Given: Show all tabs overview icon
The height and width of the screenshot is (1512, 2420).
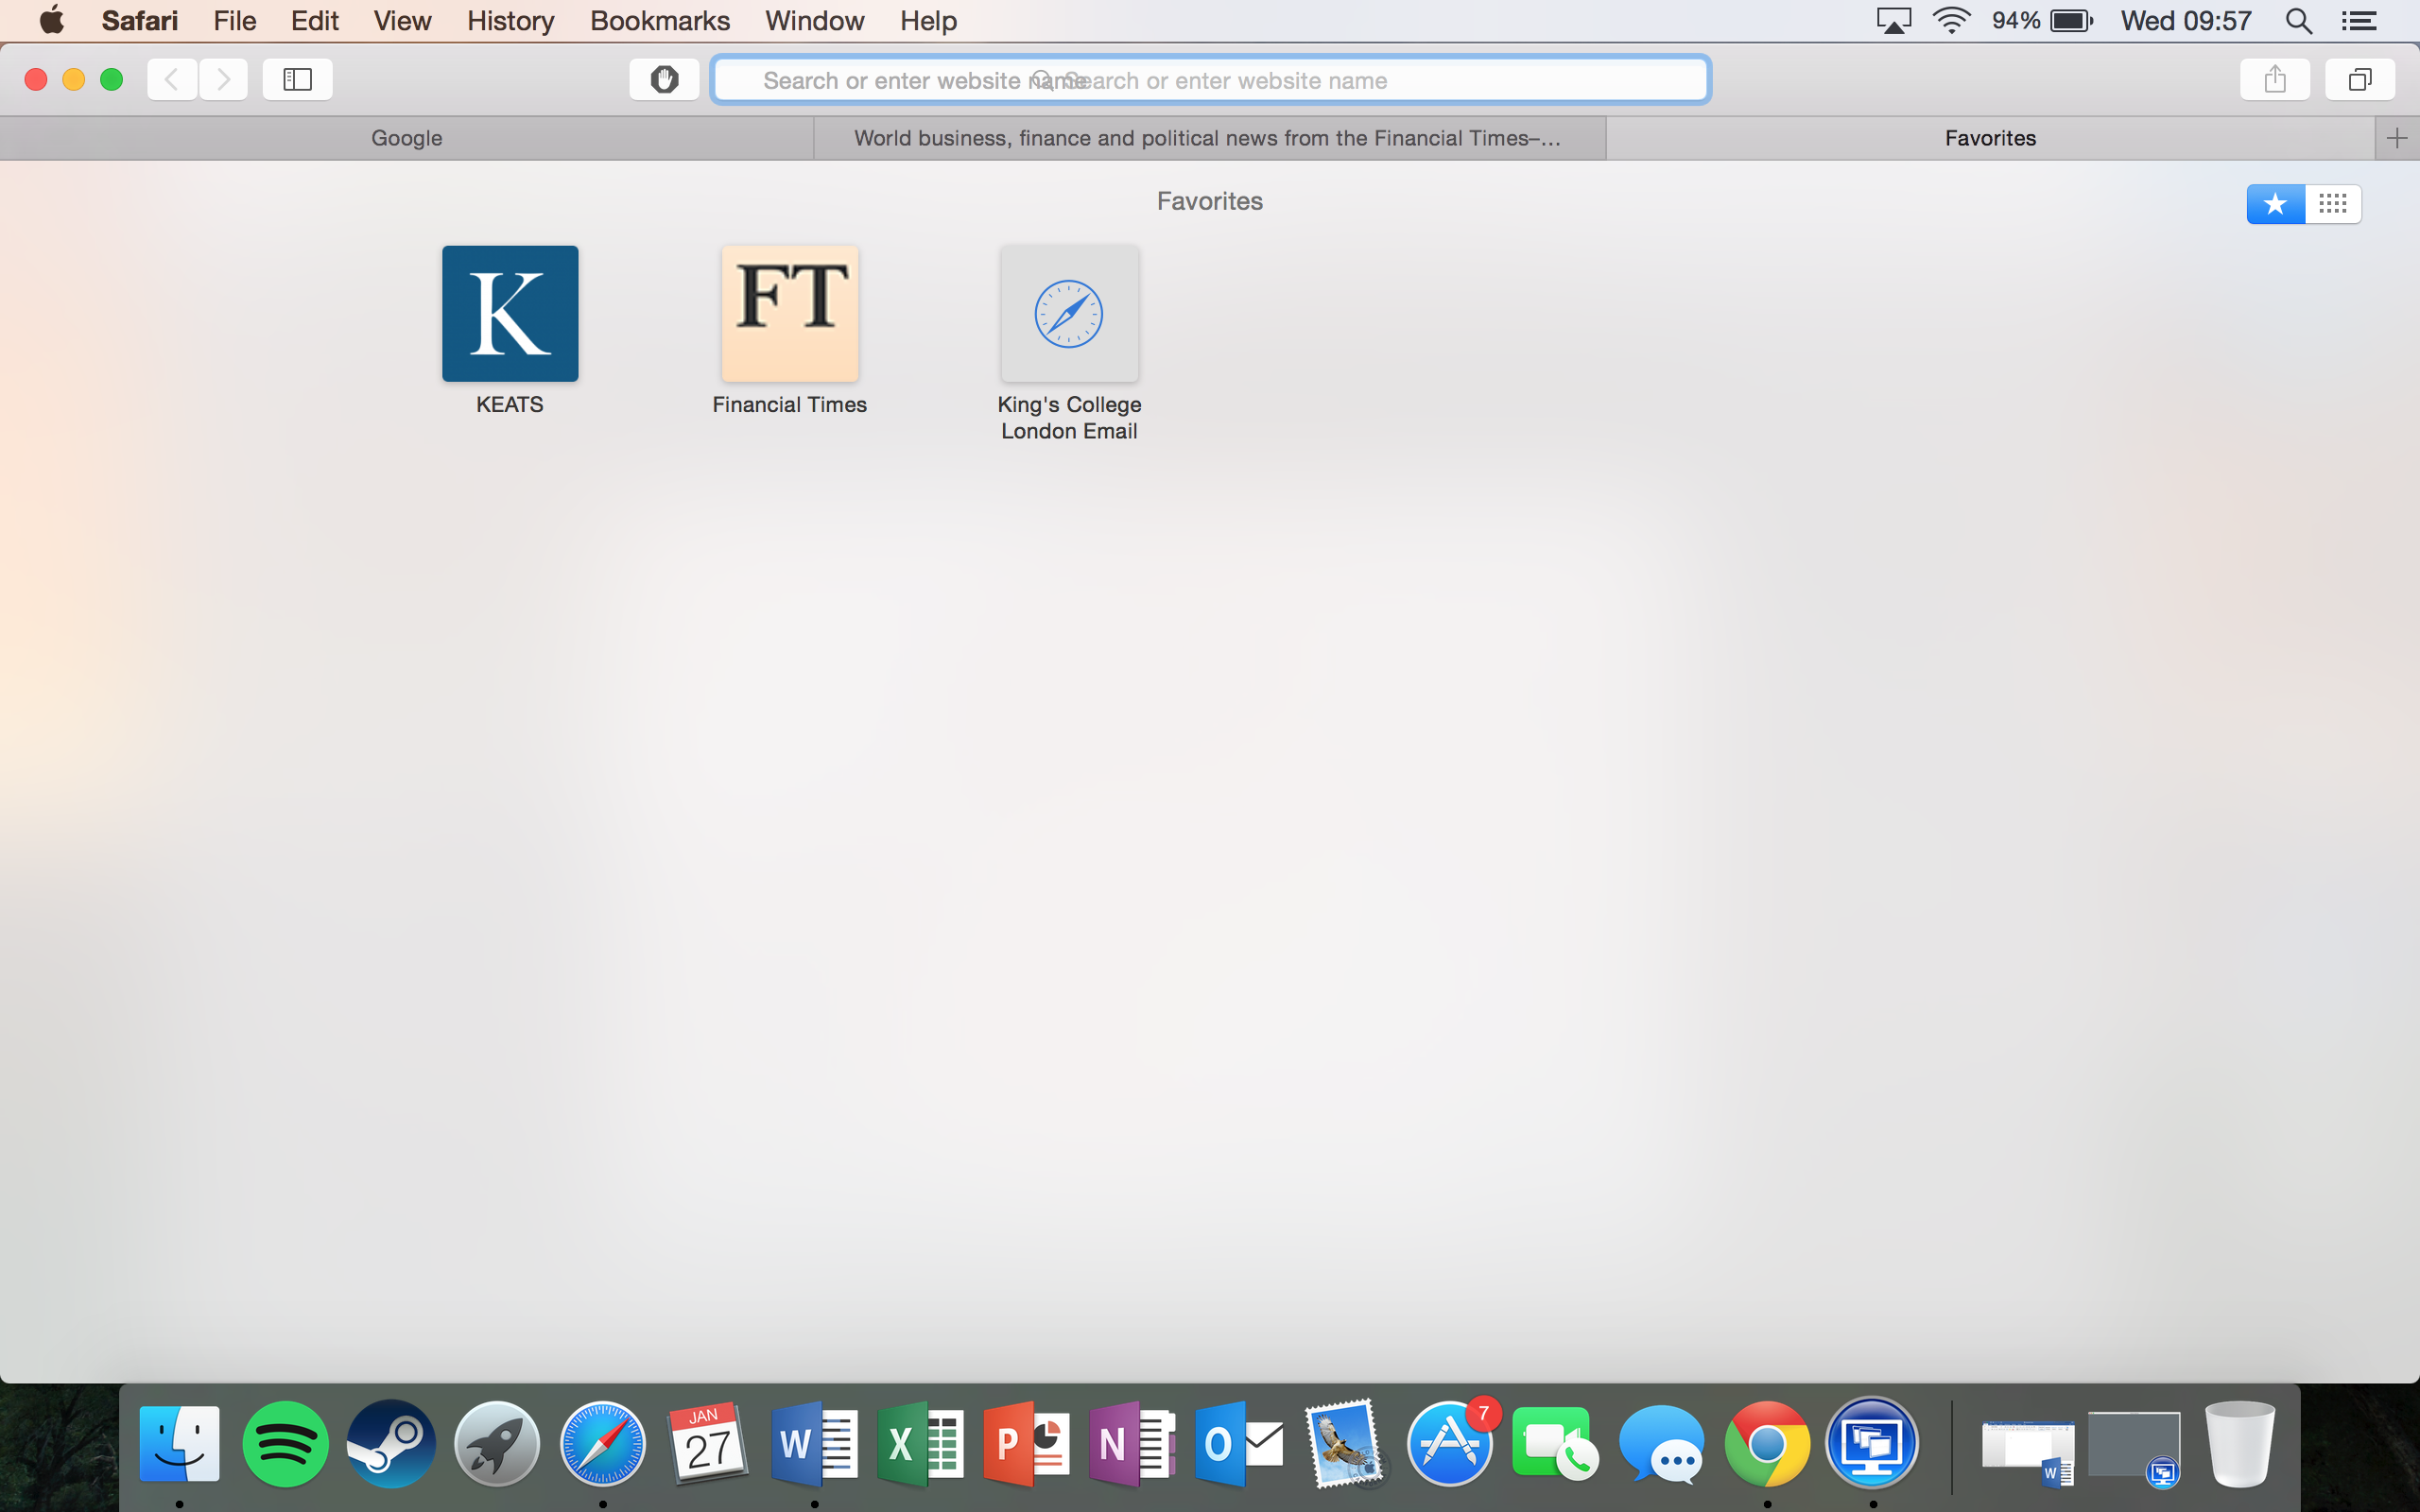Looking at the screenshot, I should pos(2359,79).
